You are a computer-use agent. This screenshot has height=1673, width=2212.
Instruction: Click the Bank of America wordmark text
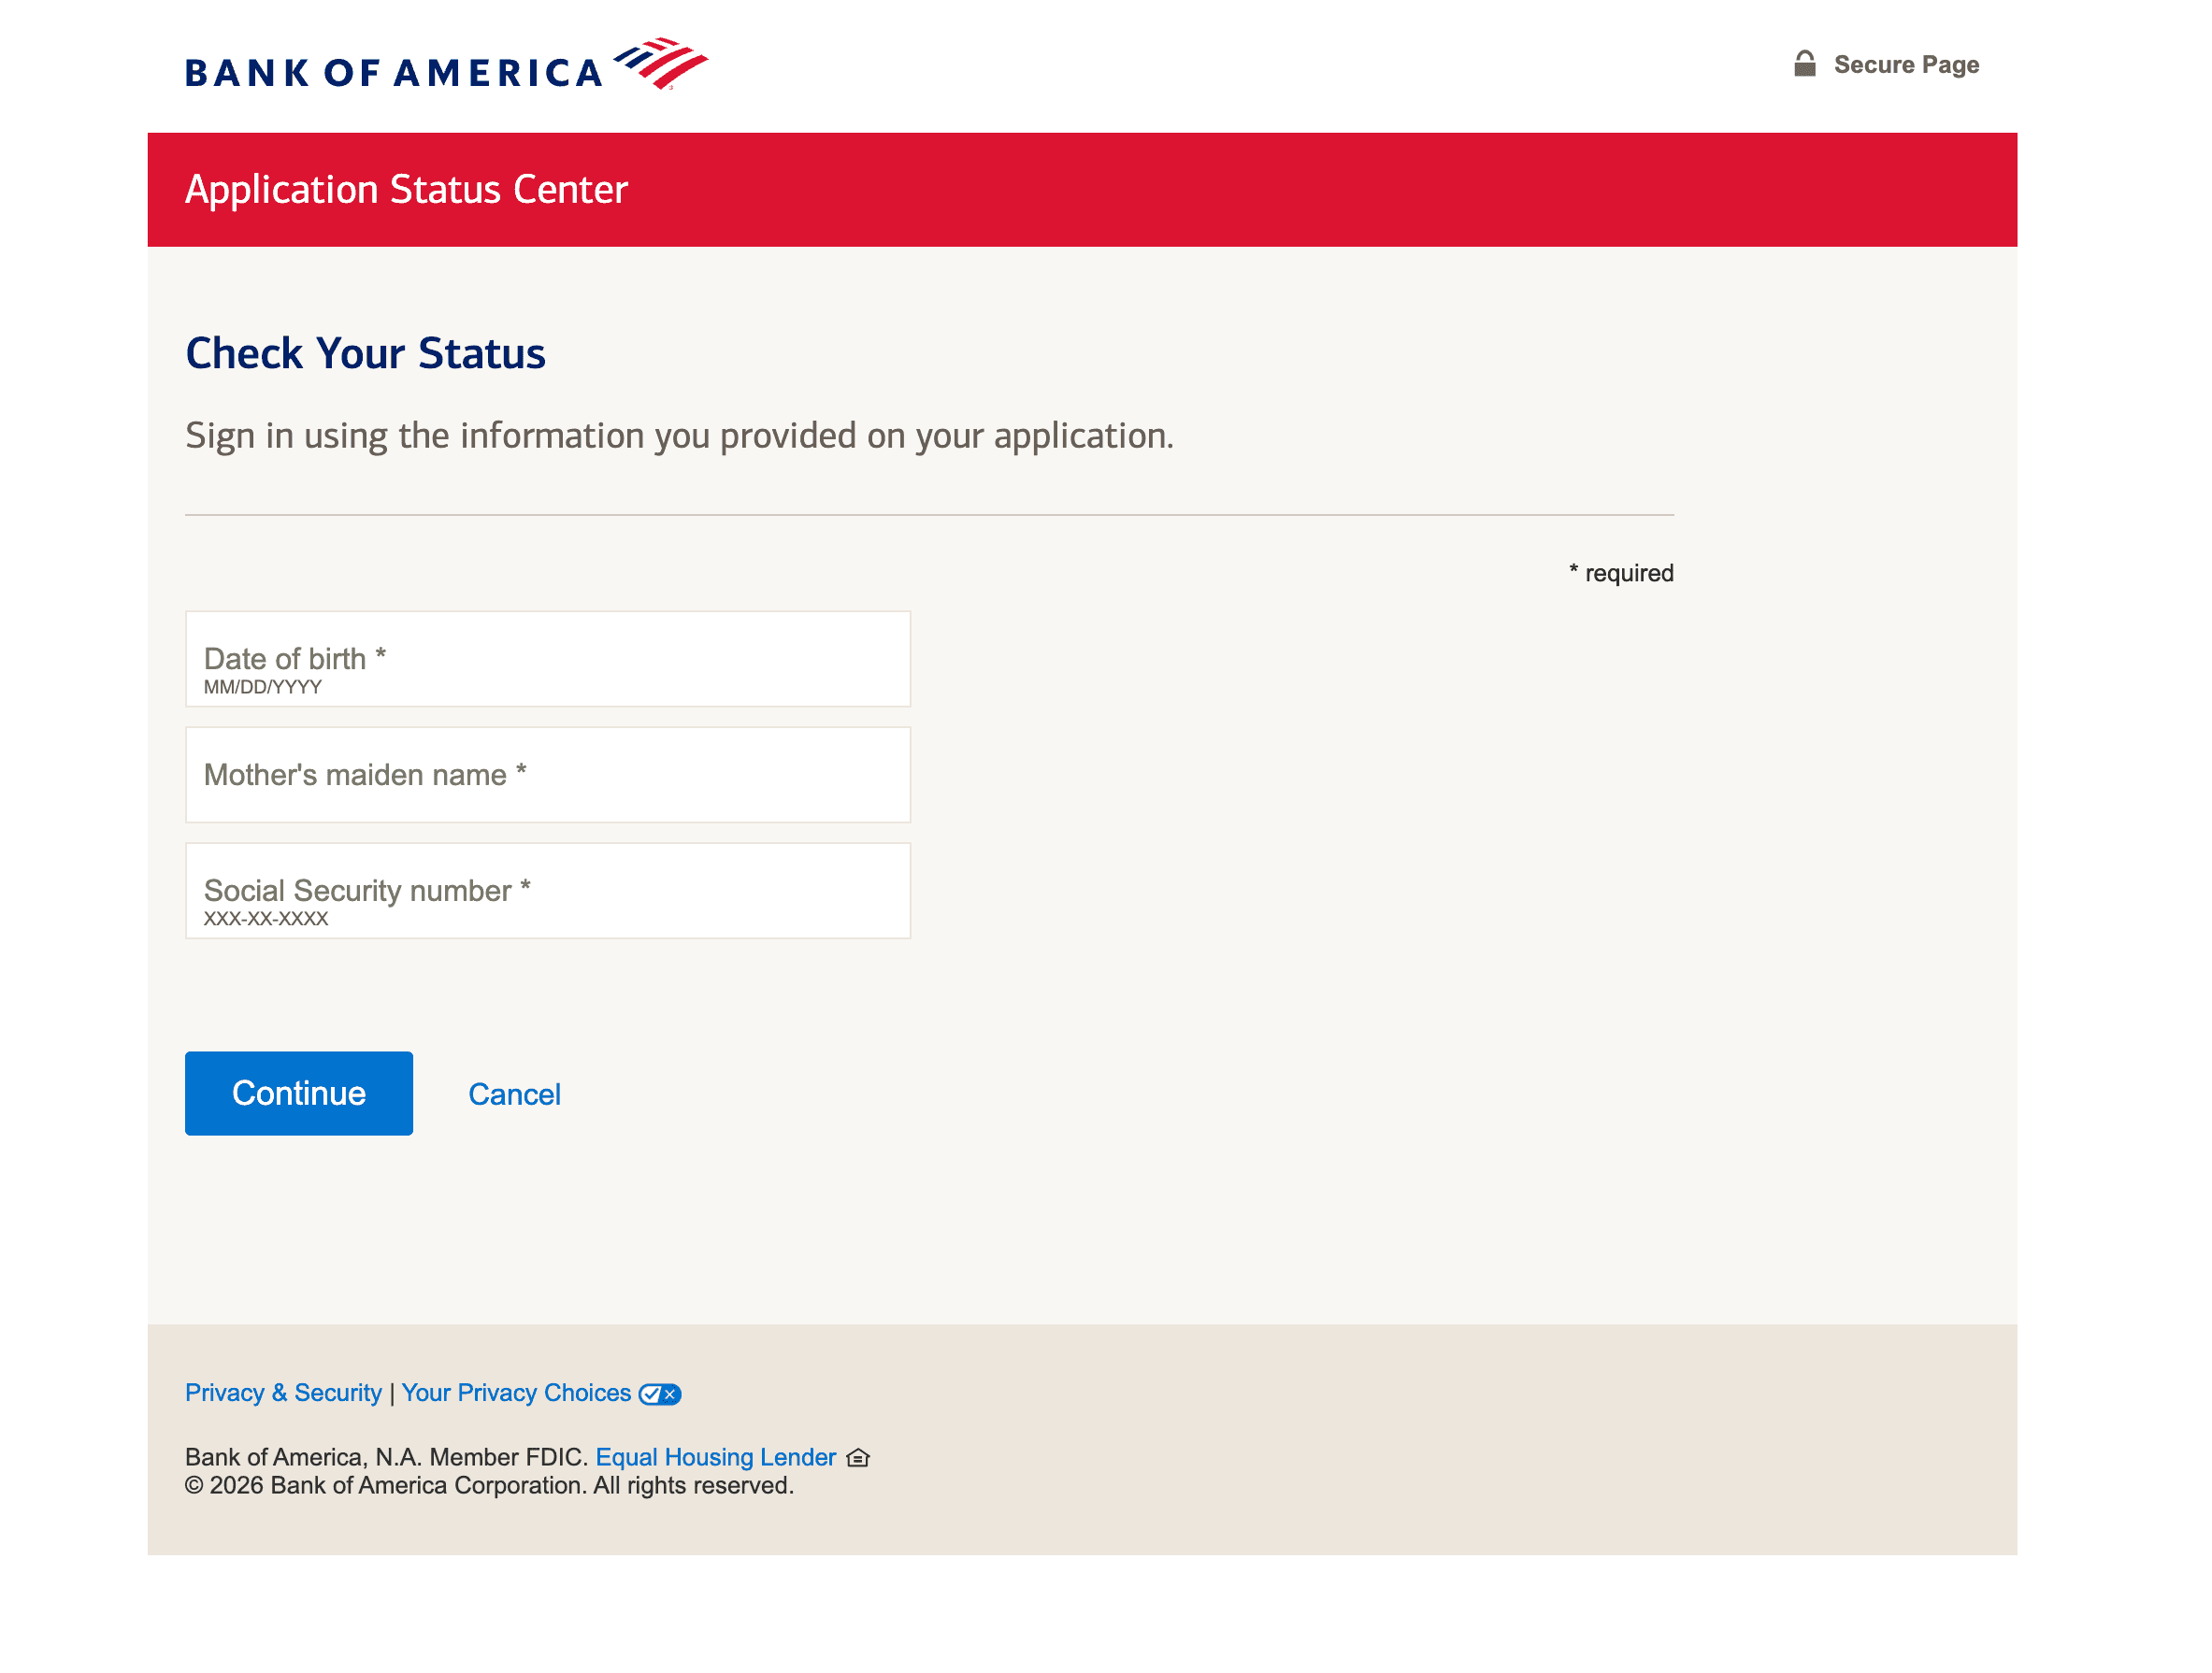tap(394, 73)
